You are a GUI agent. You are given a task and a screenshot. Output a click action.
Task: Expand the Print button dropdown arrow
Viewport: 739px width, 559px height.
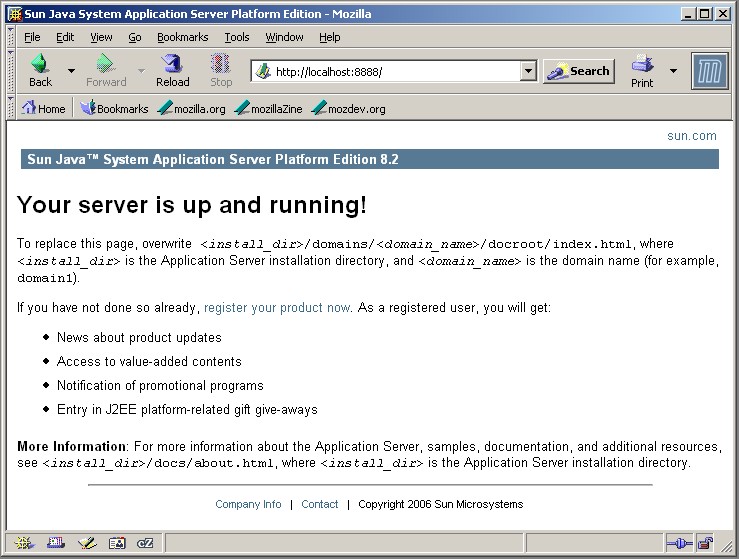point(673,71)
